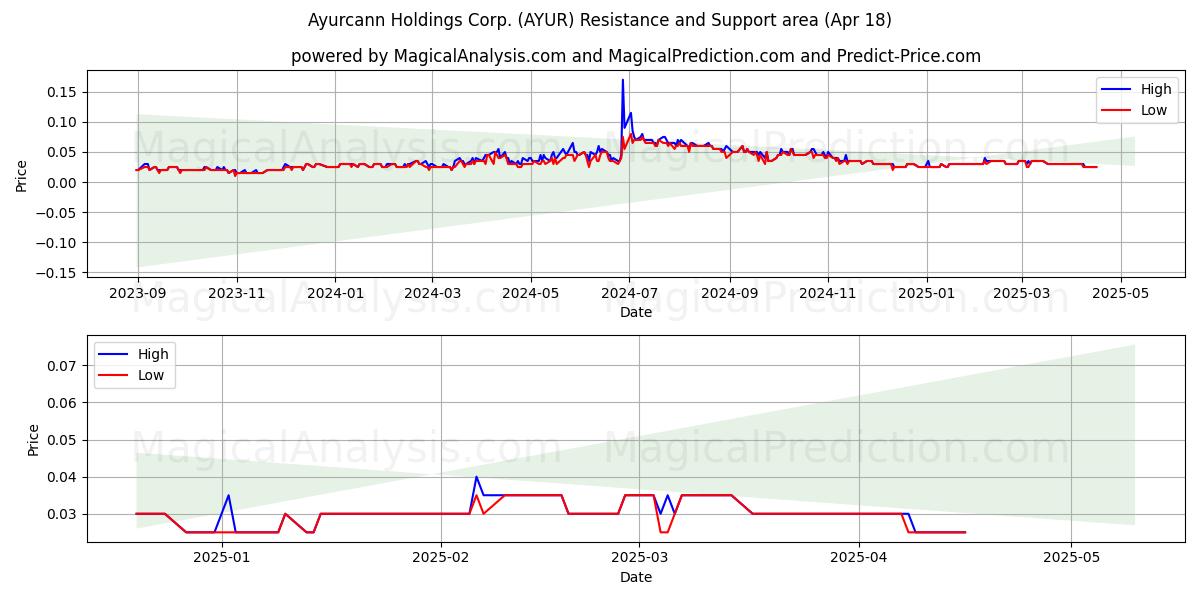
Task: Click the 2023-09 date tick label
Action: [138, 293]
